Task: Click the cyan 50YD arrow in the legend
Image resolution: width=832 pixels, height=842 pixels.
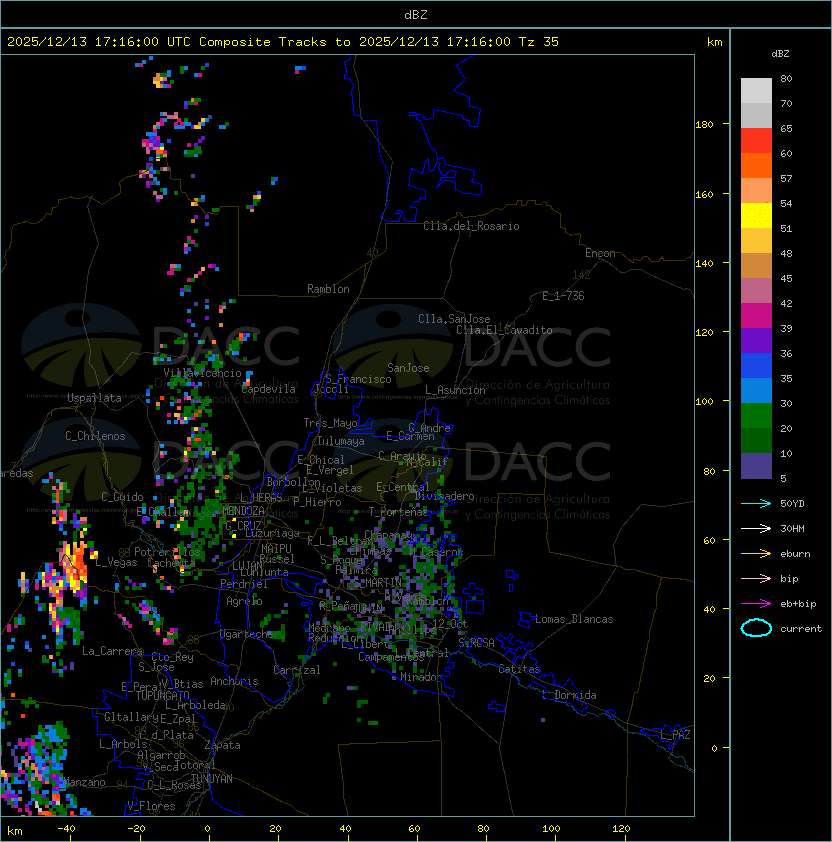Action: [x=756, y=504]
